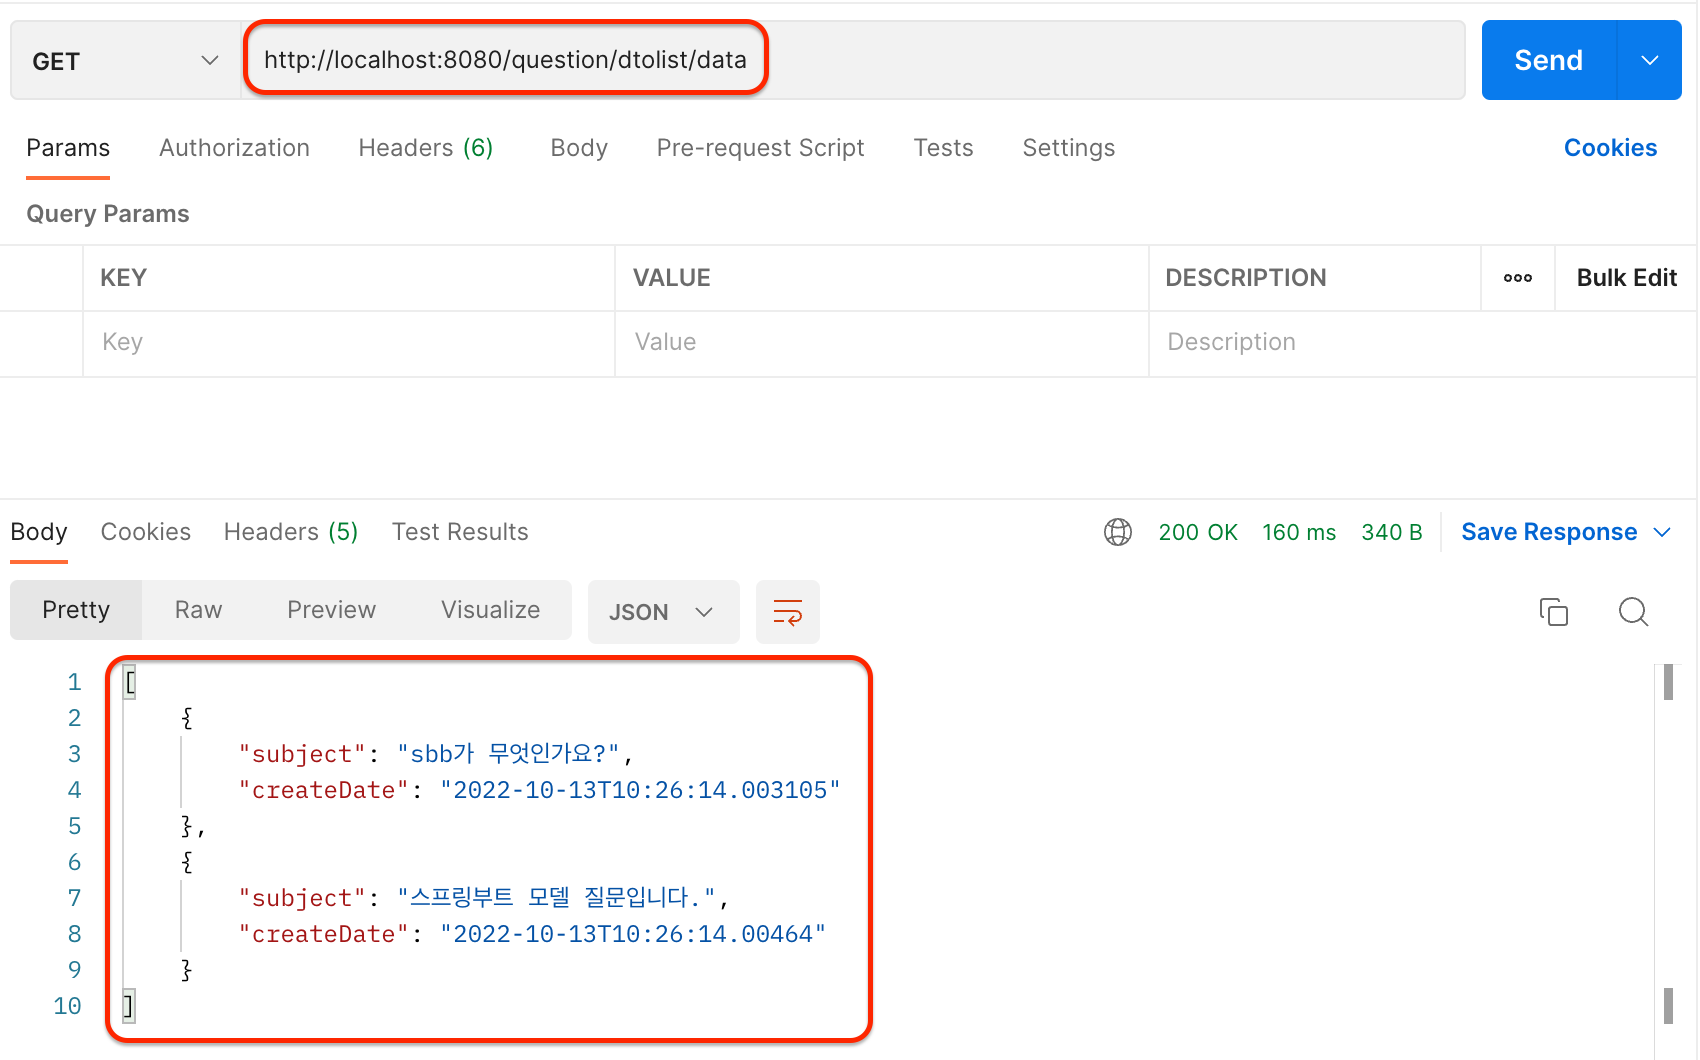Switch to the Params tab
Screen dimensions: 1700x1060
[x=68, y=148]
